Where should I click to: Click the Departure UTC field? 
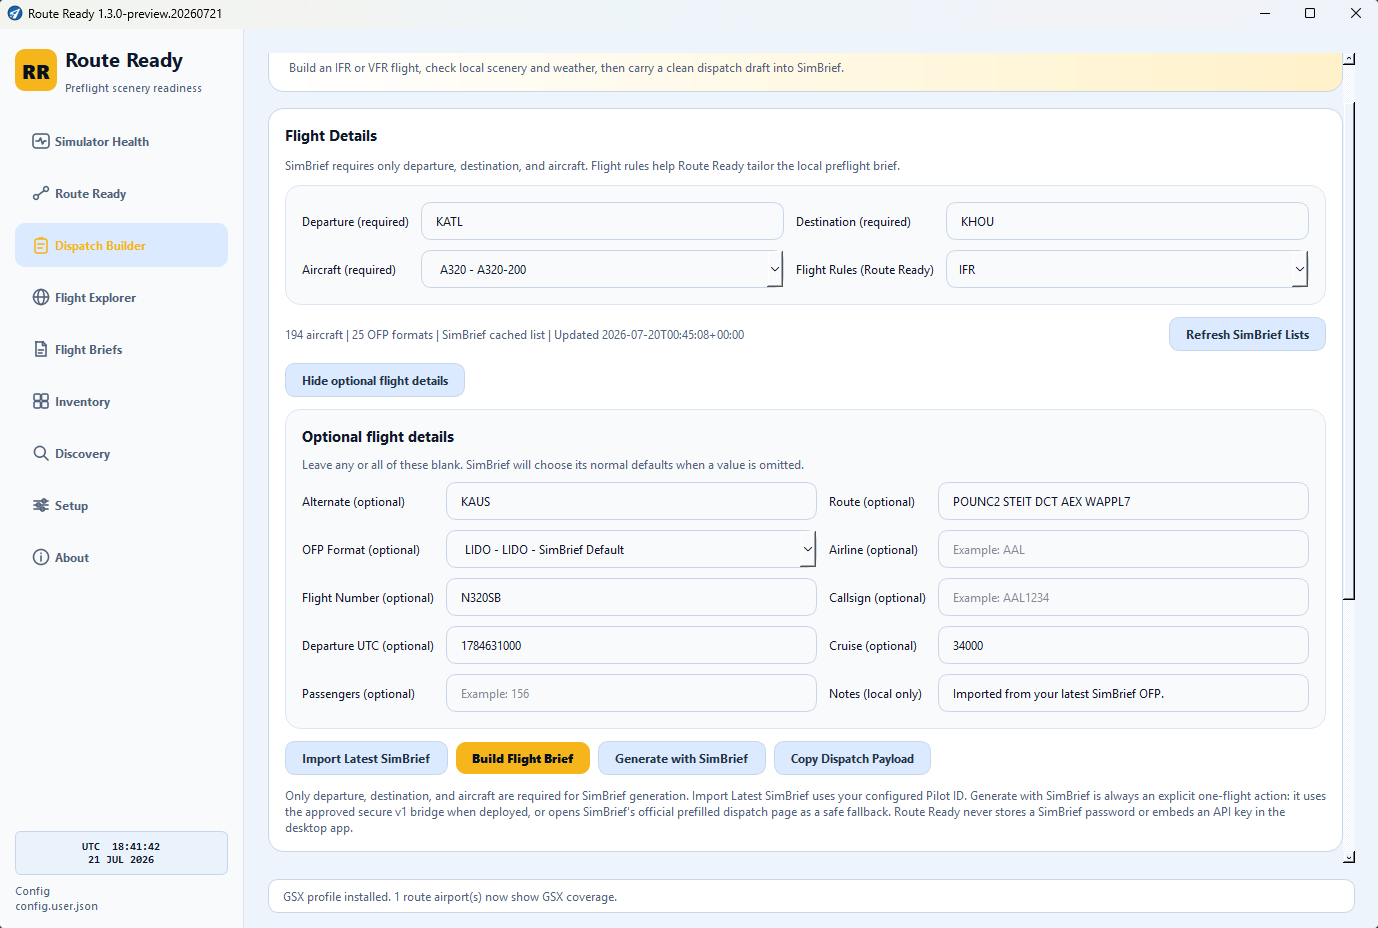[x=631, y=645]
